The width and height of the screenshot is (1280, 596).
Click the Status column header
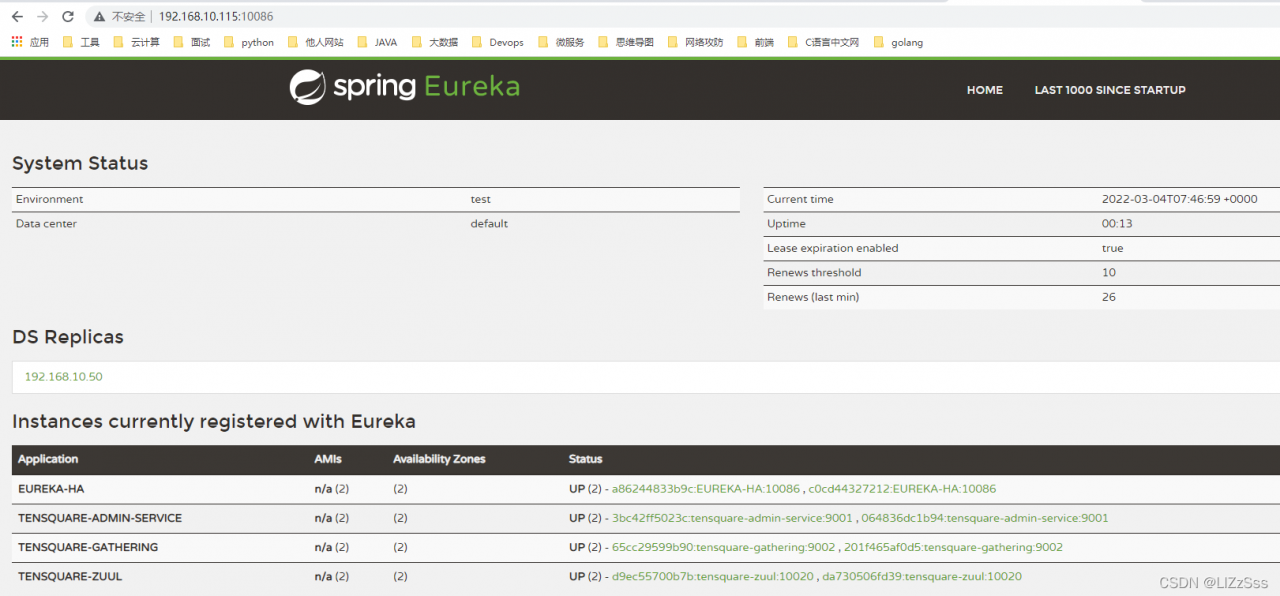click(x=586, y=459)
